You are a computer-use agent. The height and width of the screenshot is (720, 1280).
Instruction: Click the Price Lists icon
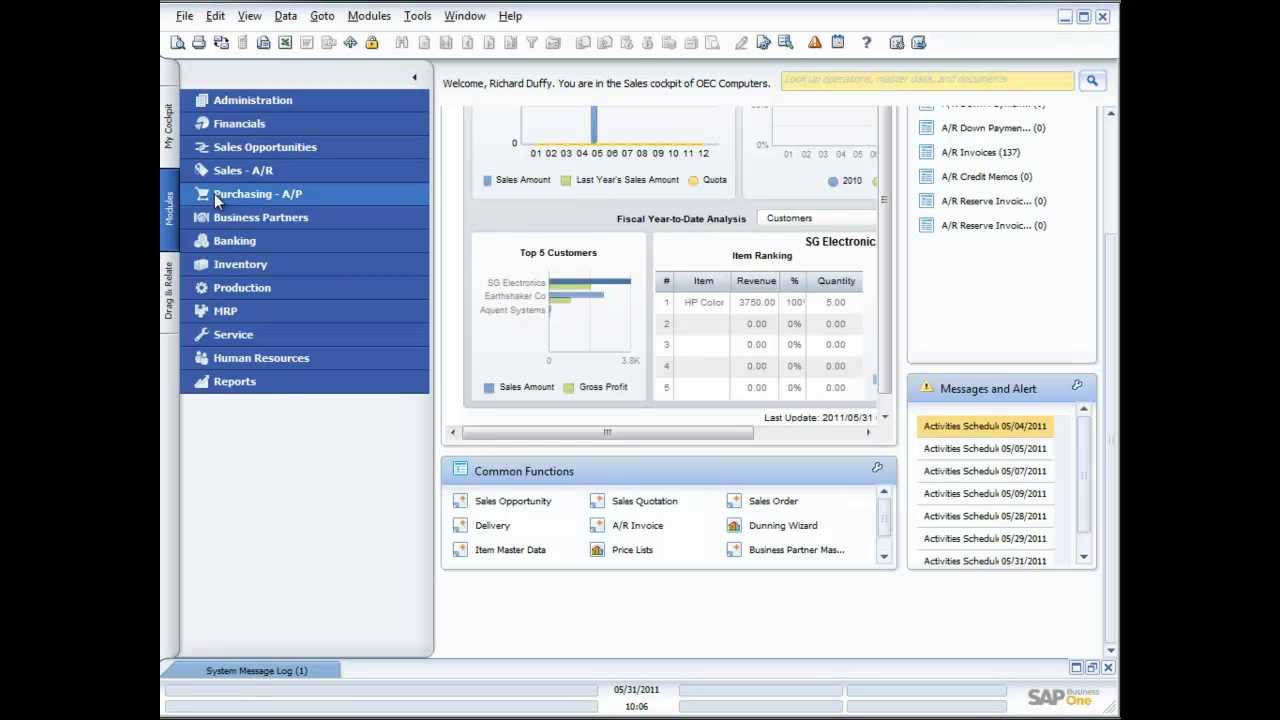[x=597, y=550]
